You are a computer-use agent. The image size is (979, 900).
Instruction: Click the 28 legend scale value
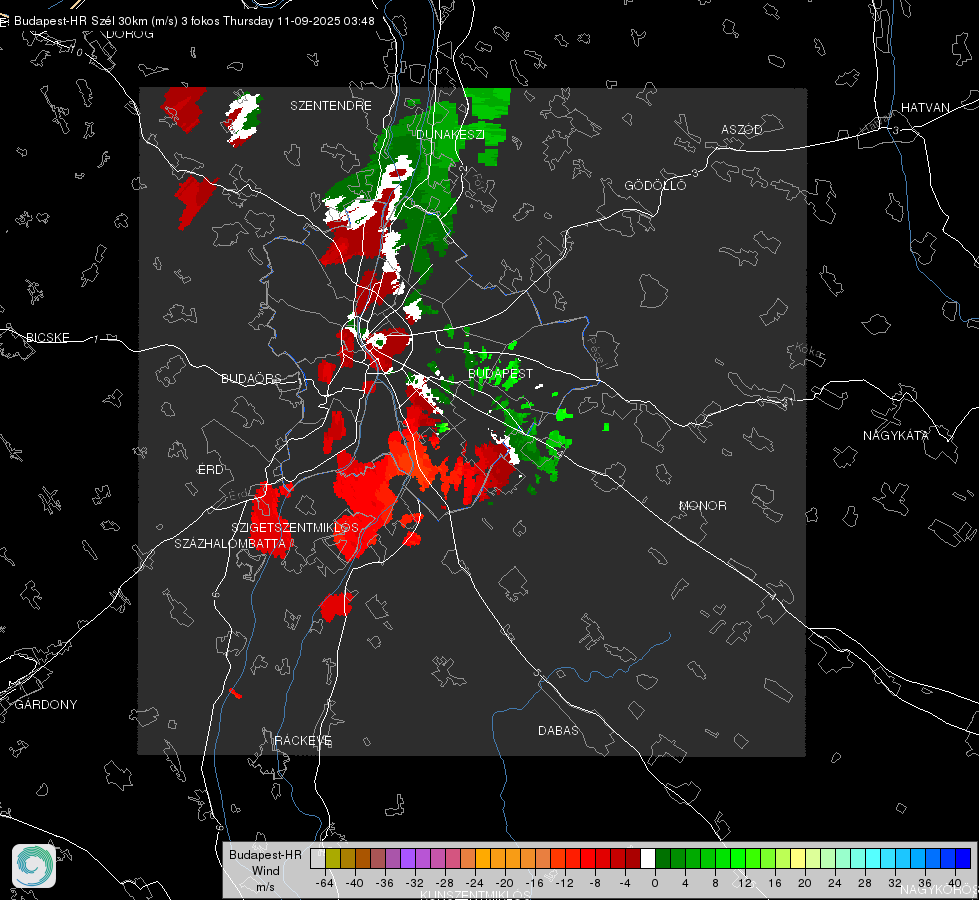(865, 883)
